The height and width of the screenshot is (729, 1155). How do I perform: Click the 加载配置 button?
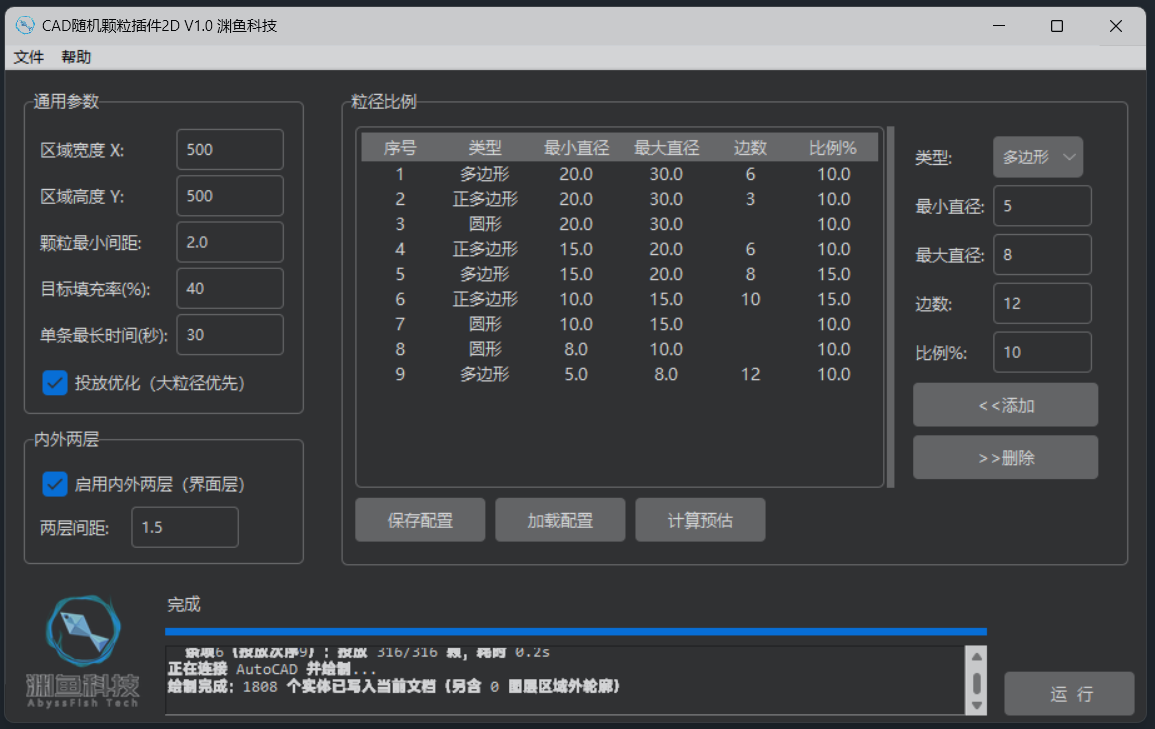(x=560, y=521)
